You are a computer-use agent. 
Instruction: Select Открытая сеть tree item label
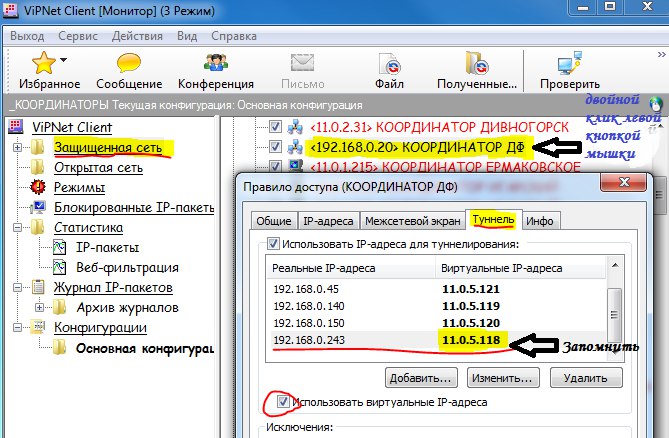point(98,168)
